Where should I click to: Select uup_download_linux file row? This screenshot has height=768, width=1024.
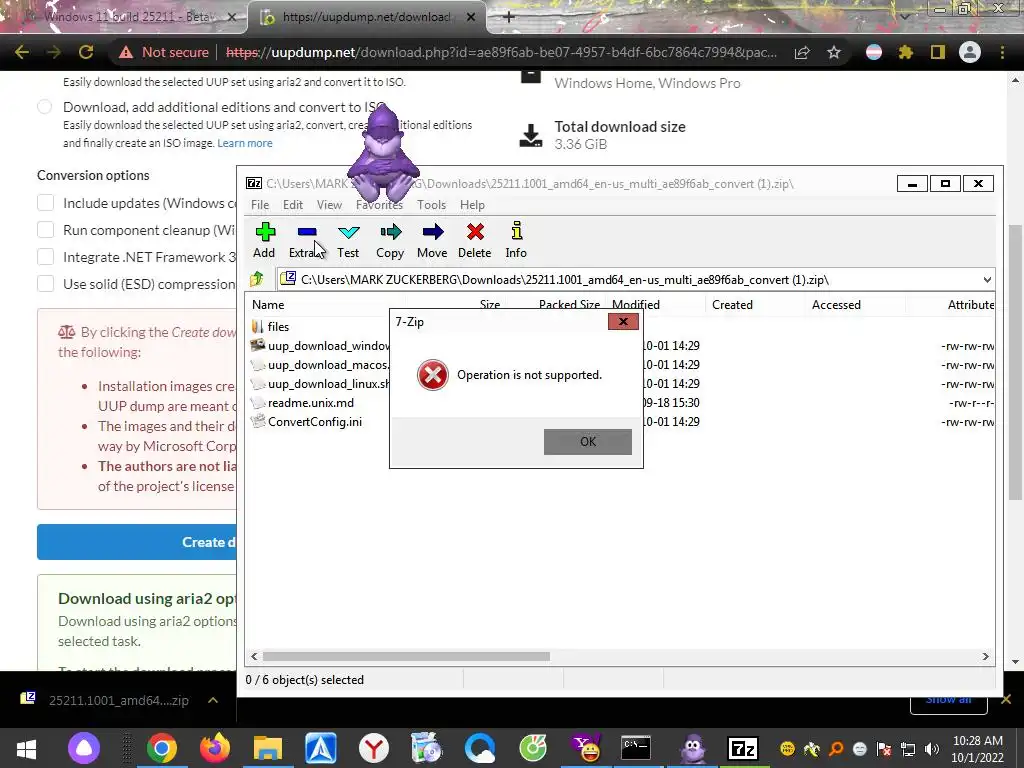(319, 383)
